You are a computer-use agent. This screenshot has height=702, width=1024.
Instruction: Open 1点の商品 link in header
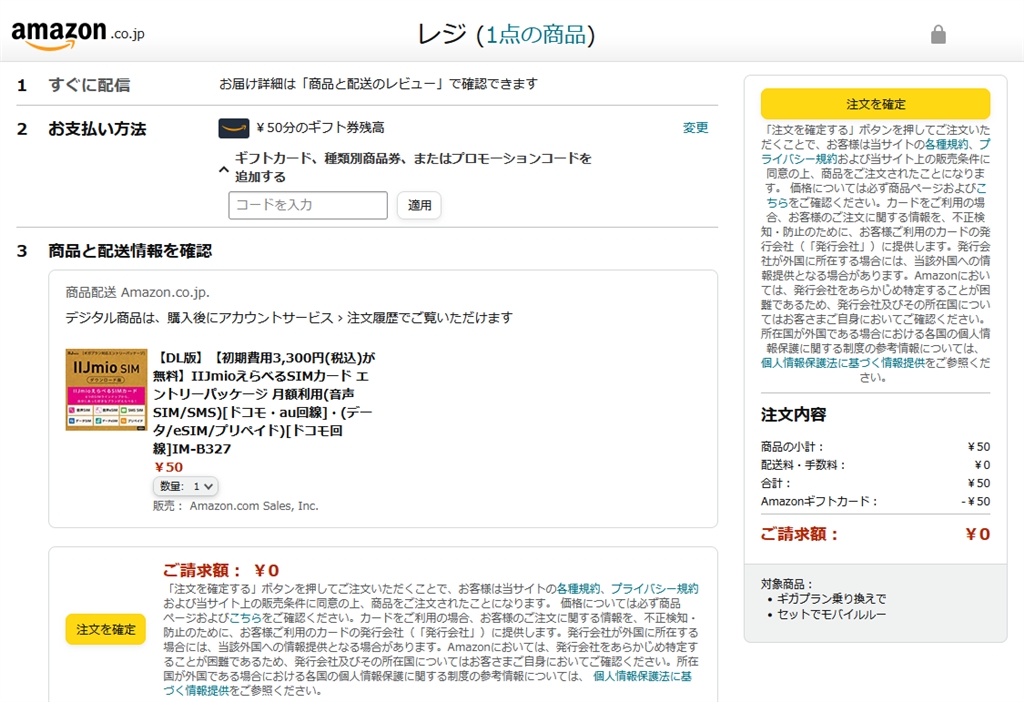pos(536,35)
